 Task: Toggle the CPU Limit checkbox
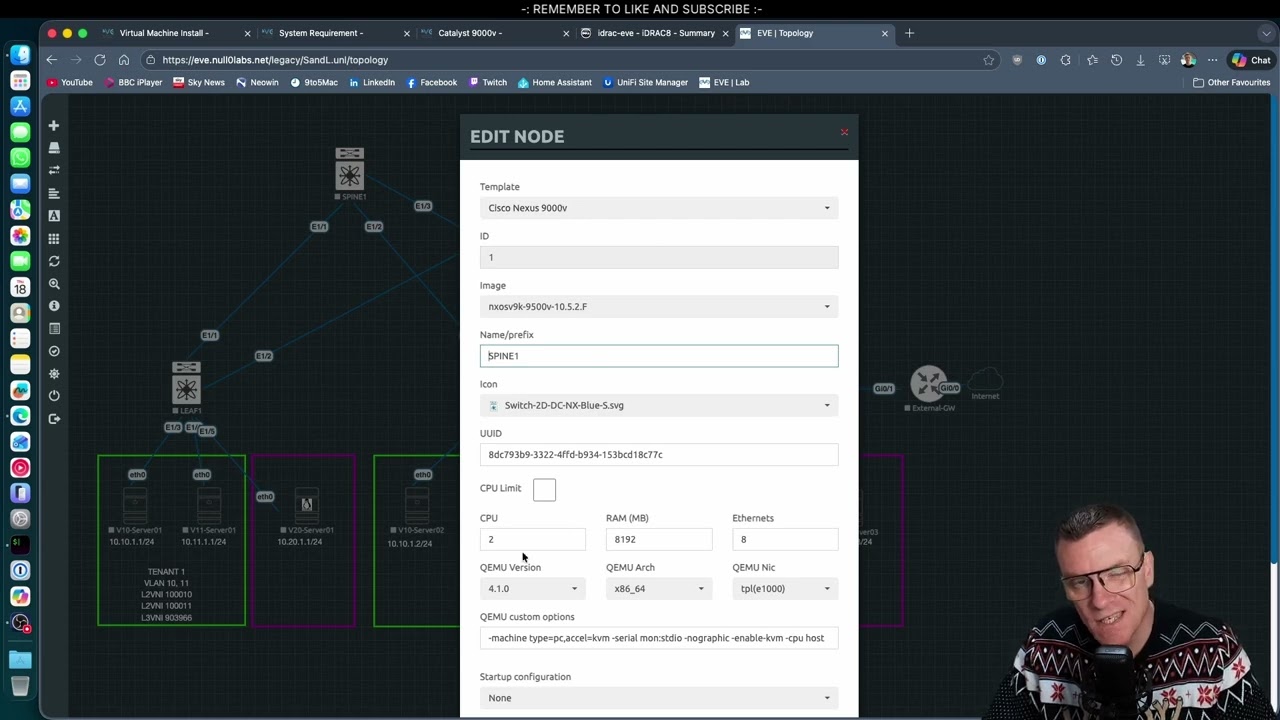pyautogui.click(x=544, y=489)
